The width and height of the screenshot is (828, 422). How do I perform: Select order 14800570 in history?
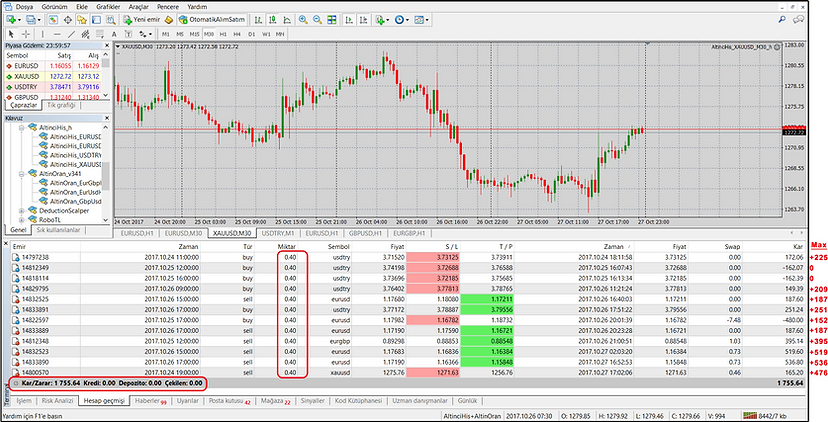tap(407, 372)
